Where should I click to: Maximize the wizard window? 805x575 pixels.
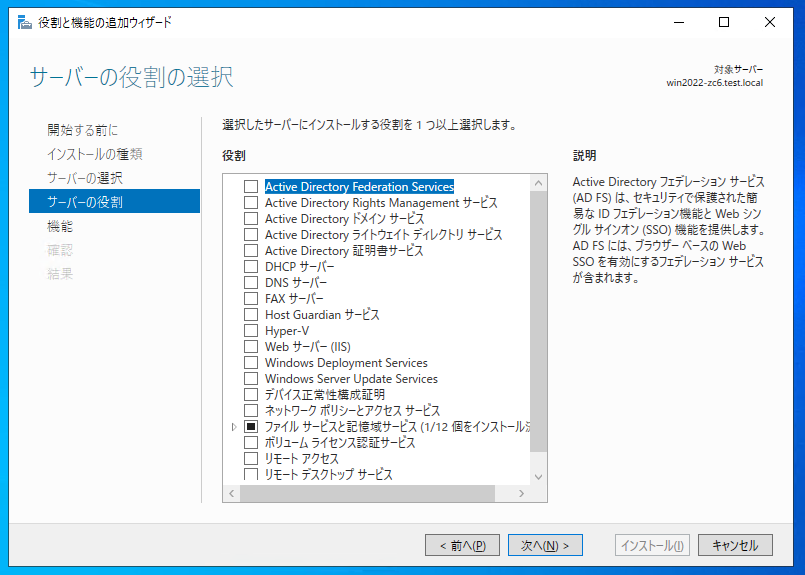[724, 22]
